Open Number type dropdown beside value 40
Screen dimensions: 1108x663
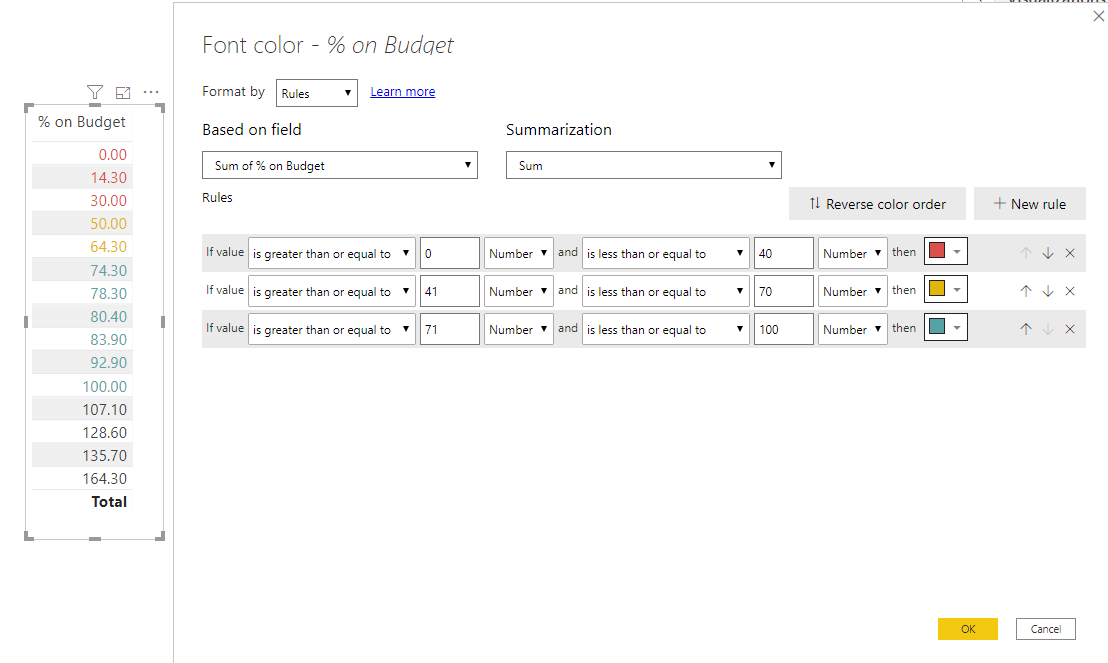tap(852, 253)
